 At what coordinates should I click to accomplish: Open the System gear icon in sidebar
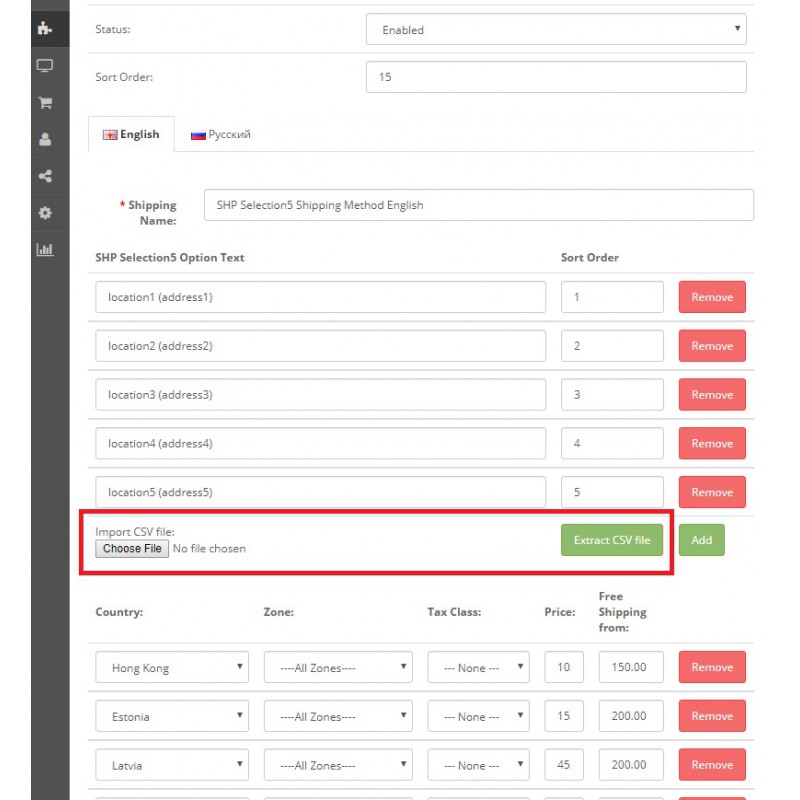pyautogui.click(x=45, y=213)
